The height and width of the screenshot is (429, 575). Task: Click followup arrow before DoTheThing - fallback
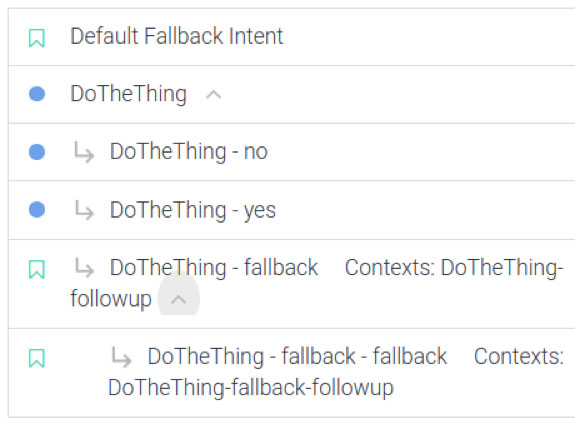pyautogui.click(x=84, y=268)
